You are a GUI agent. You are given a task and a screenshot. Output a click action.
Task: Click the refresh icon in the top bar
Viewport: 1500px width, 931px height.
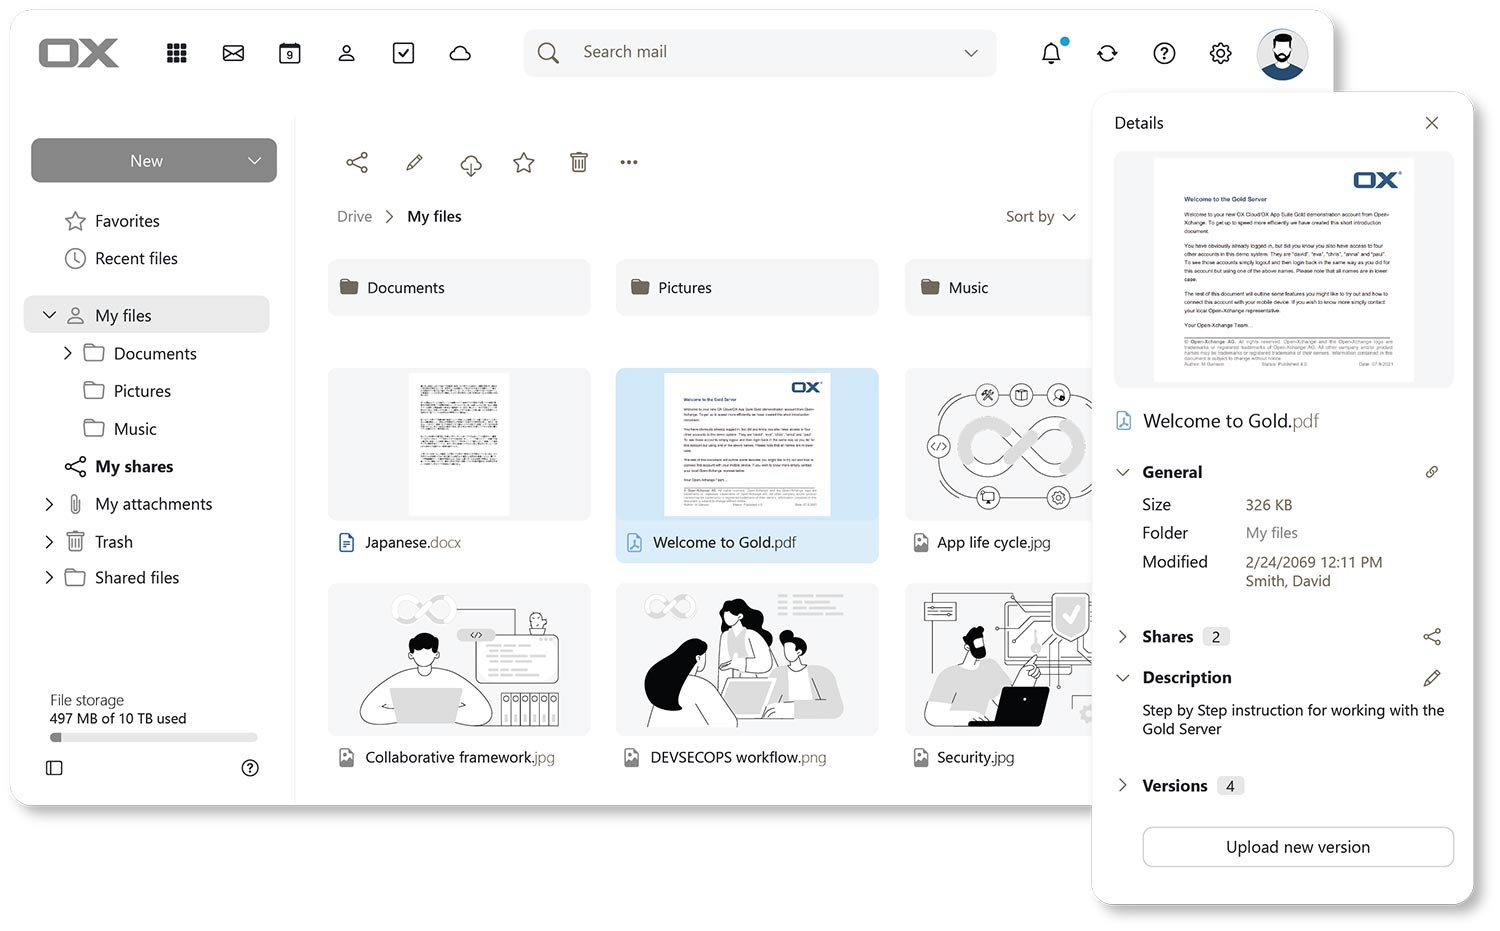[x=1107, y=53]
